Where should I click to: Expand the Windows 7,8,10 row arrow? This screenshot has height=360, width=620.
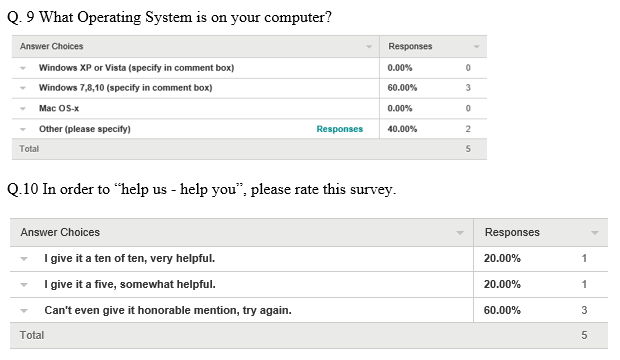click(23, 88)
